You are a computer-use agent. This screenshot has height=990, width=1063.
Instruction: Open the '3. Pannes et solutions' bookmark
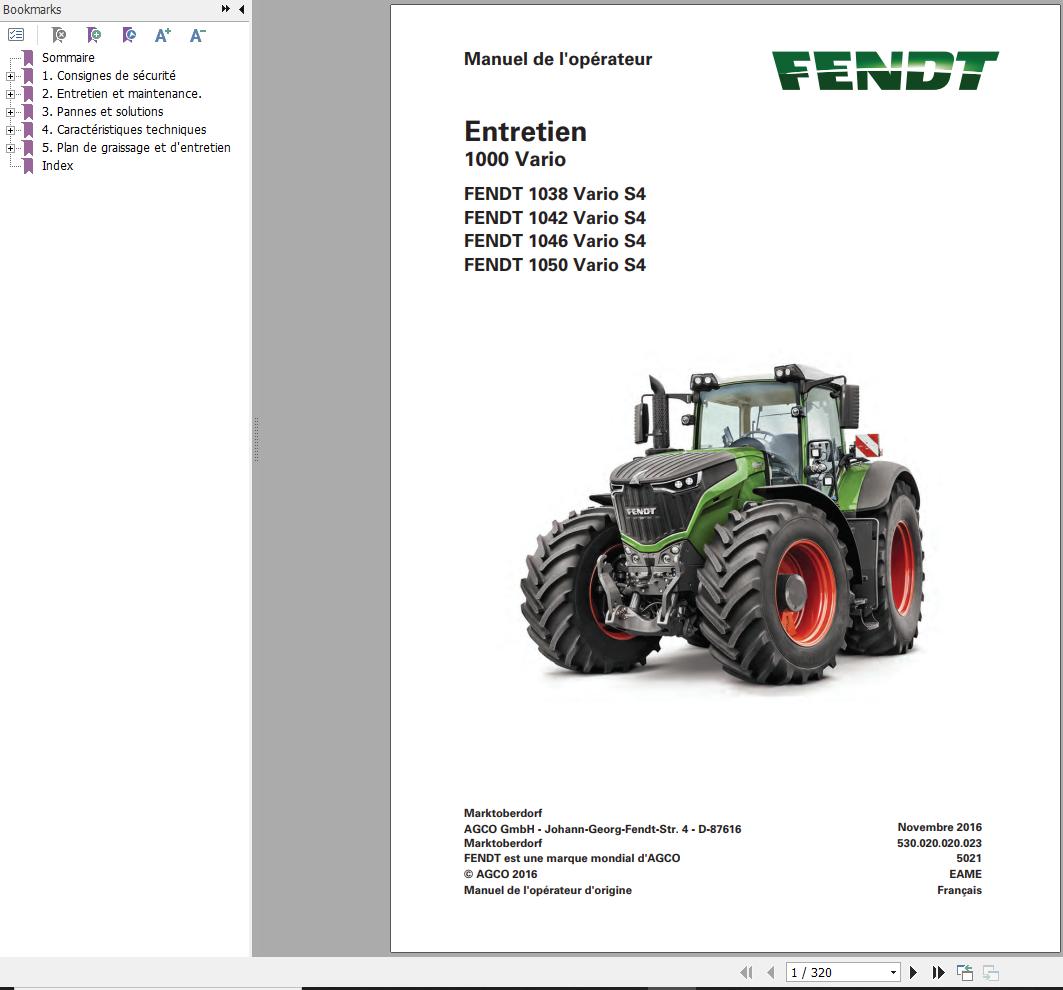[x=102, y=111]
